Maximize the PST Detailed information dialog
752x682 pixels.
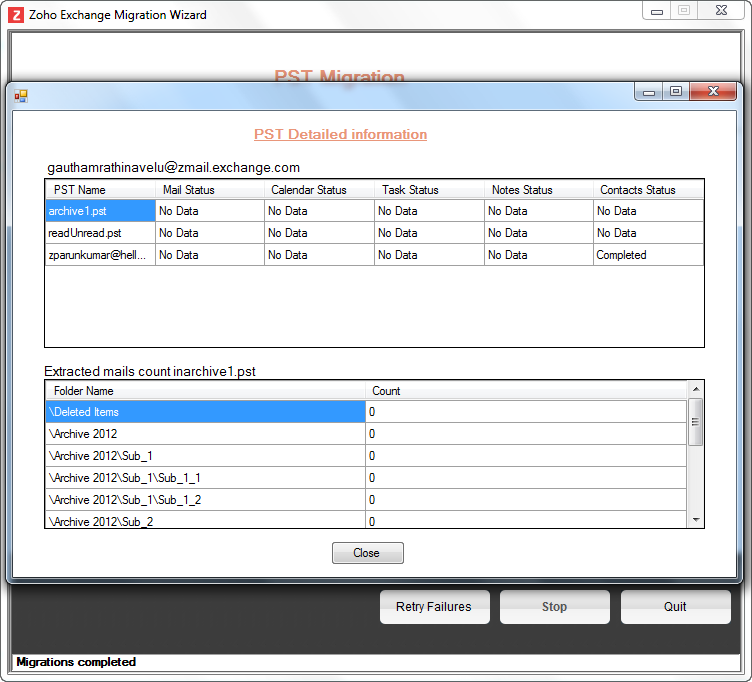pyautogui.click(x=676, y=92)
